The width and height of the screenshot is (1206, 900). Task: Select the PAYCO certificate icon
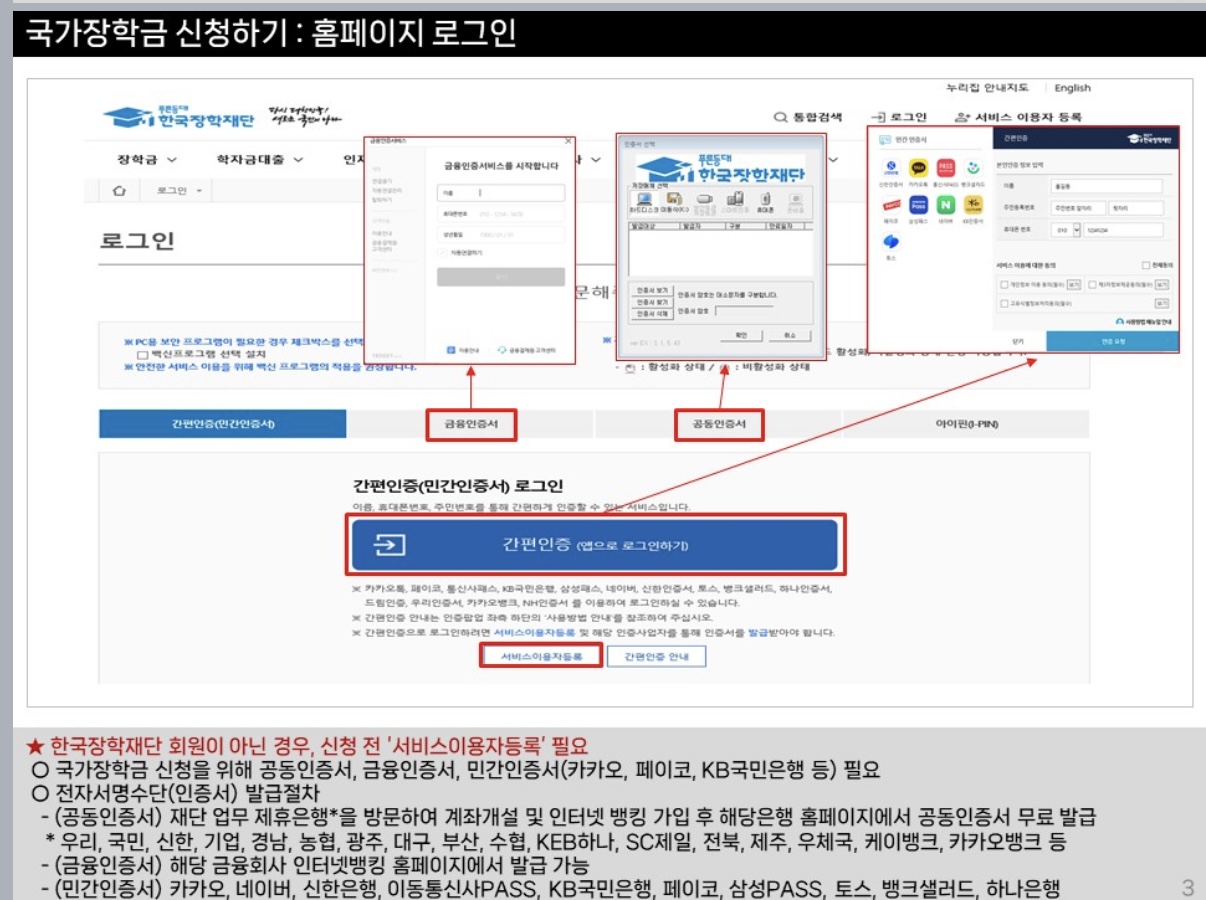pyautogui.click(x=891, y=205)
